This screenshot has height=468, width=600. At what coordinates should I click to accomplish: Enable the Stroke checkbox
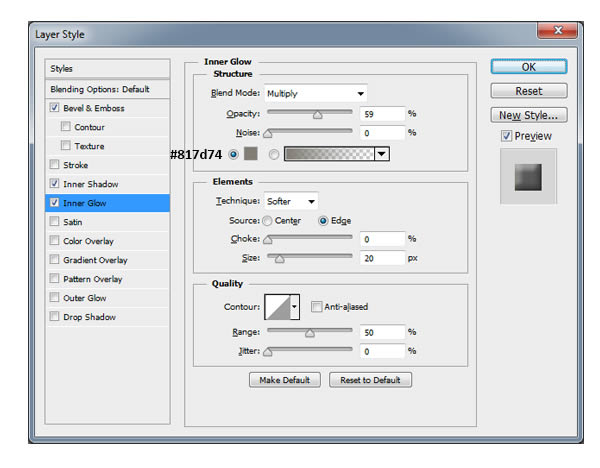tap(54, 165)
